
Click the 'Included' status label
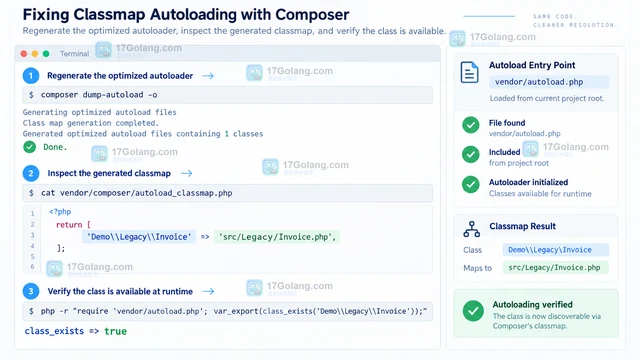504,152
